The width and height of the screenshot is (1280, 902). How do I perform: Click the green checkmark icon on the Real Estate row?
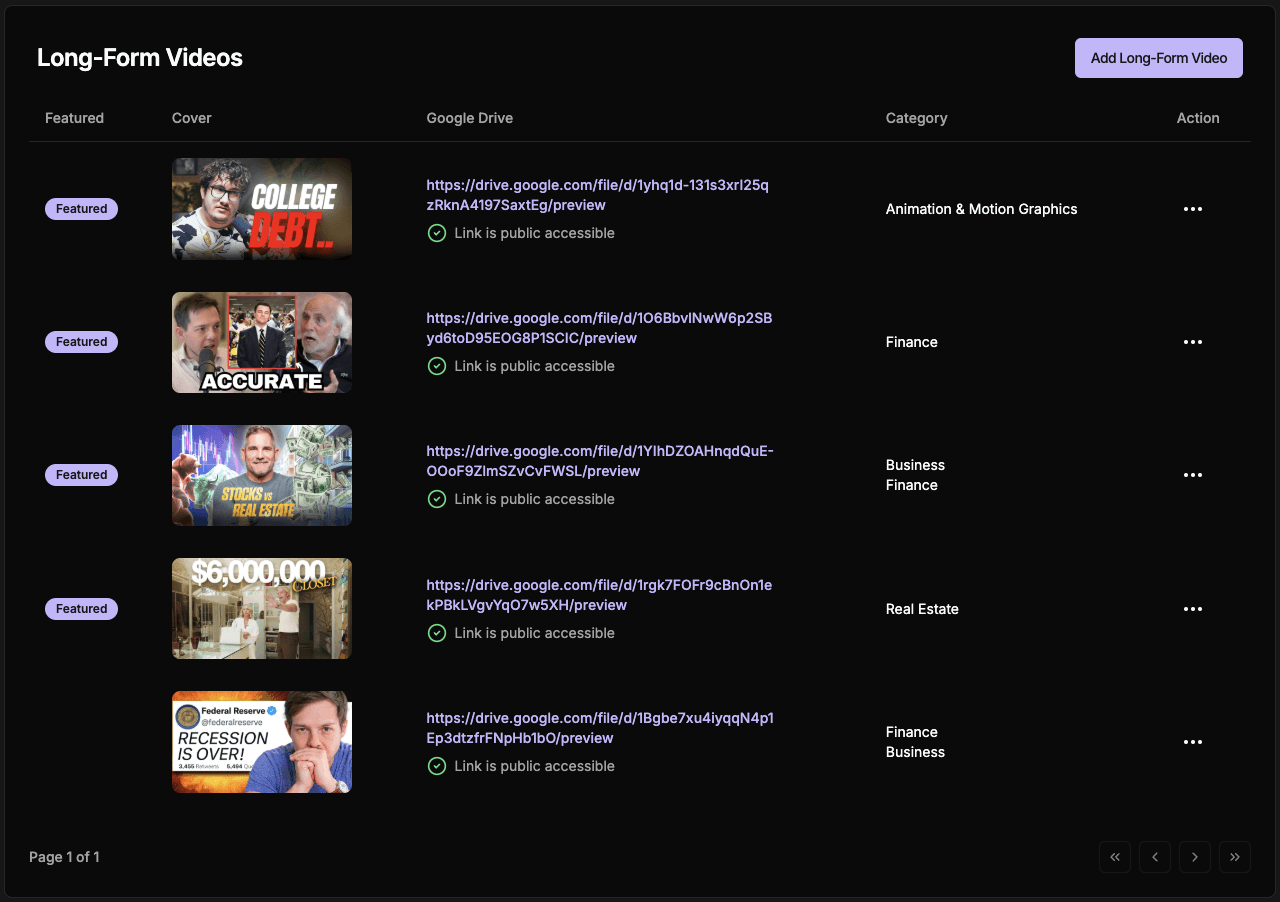(437, 632)
